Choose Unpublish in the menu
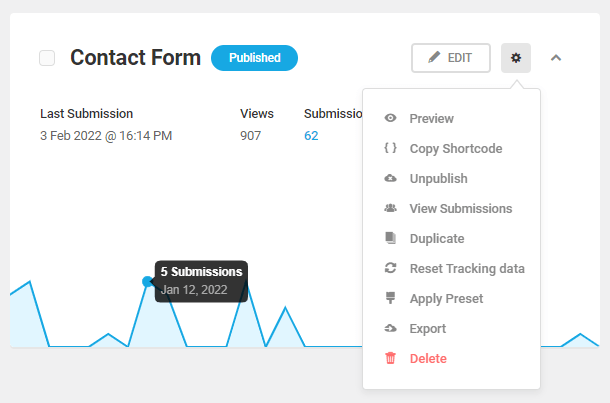The width and height of the screenshot is (610, 403). [438, 179]
